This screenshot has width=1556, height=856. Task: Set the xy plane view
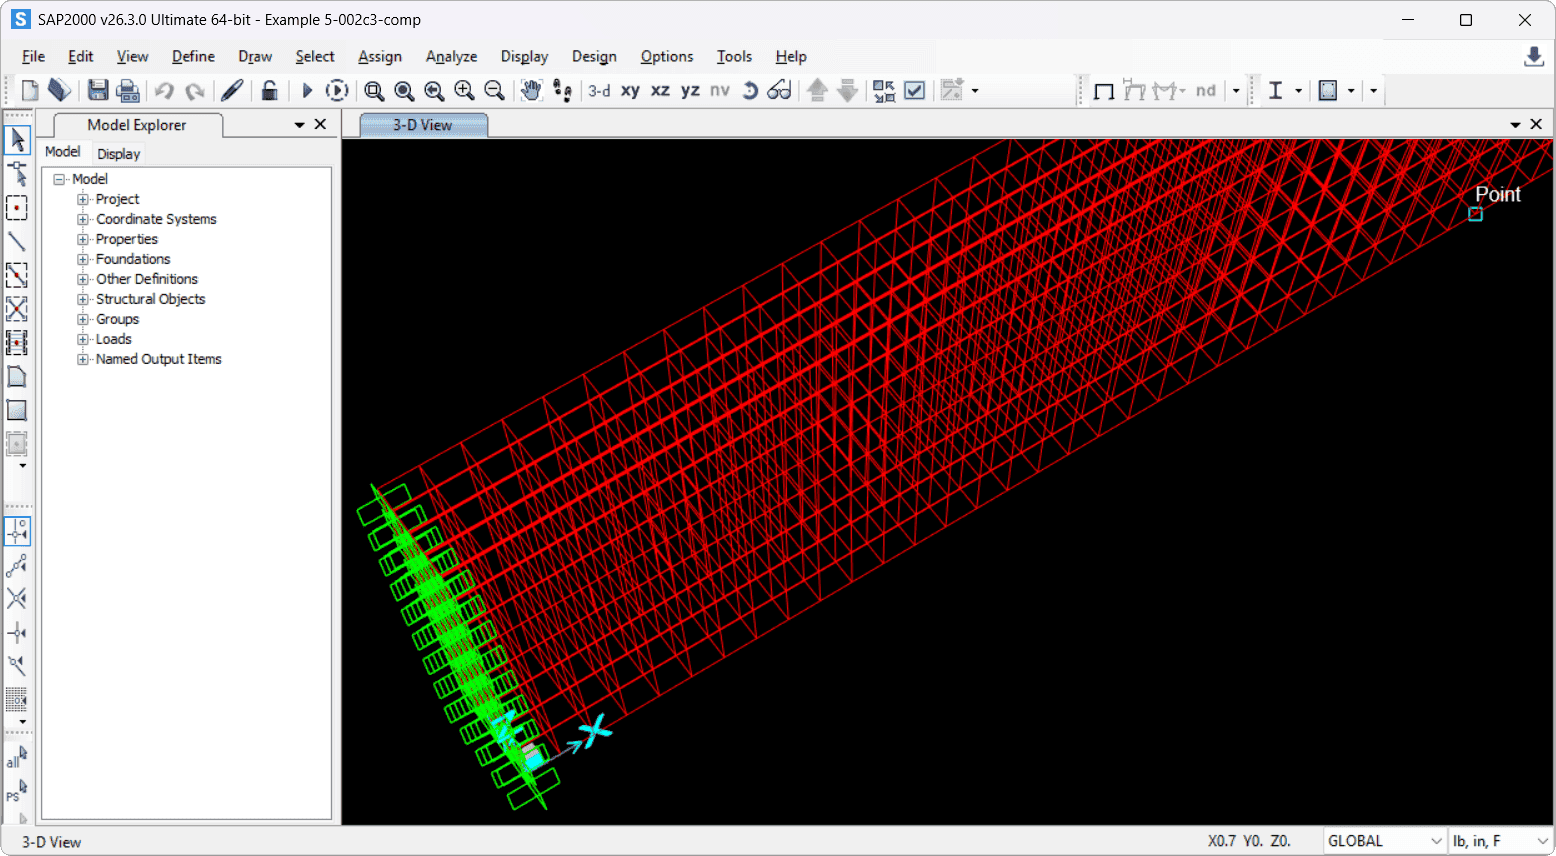(630, 91)
